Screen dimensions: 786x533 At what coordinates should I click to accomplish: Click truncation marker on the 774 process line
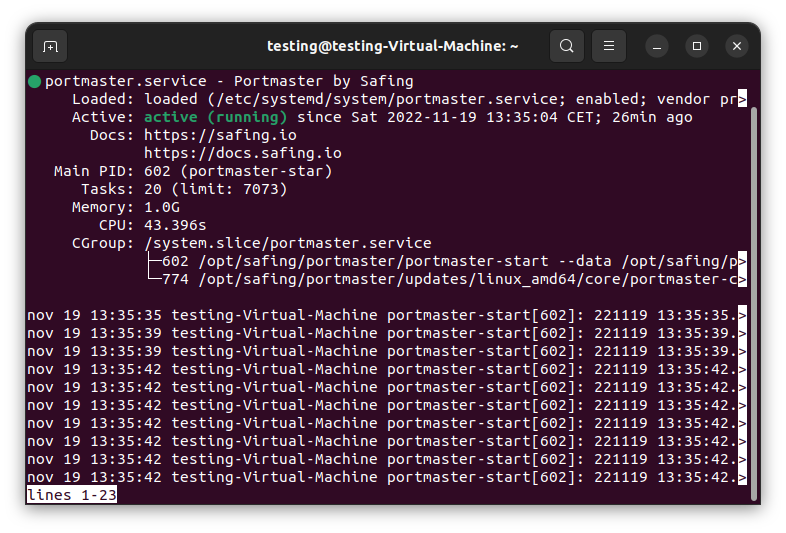pyautogui.click(x=742, y=279)
